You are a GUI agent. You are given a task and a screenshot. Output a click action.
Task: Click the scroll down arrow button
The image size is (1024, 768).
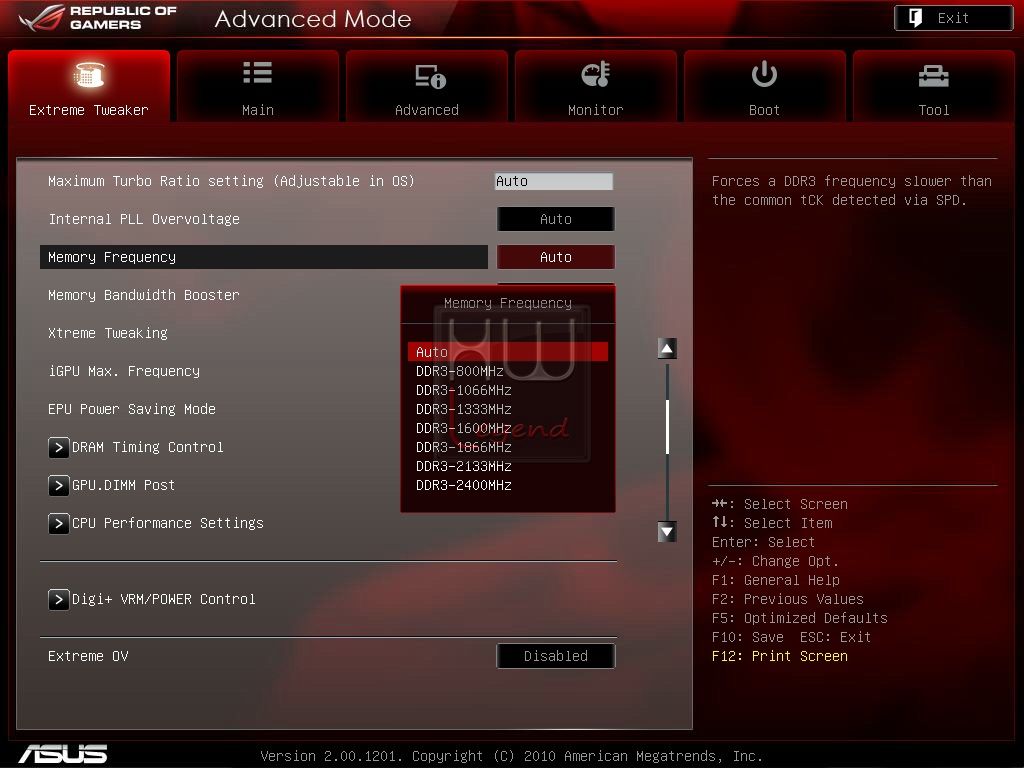click(x=667, y=532)
